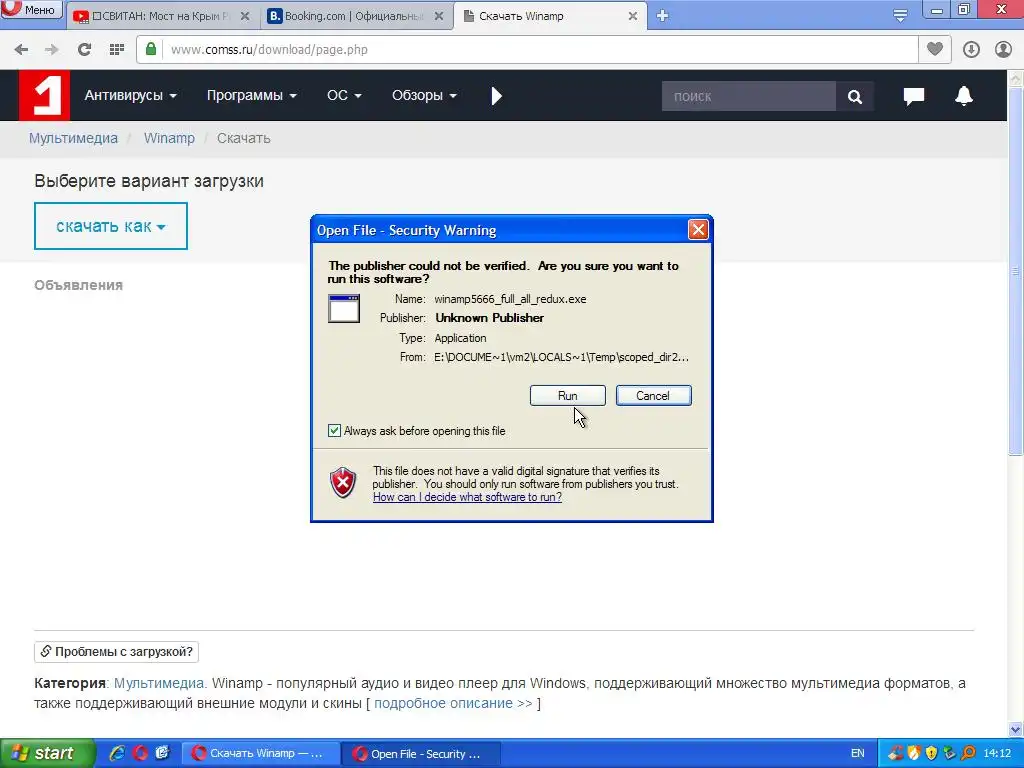
Task: Open the 'How can I decide what software to run?' link
Action: coord(467,497)
